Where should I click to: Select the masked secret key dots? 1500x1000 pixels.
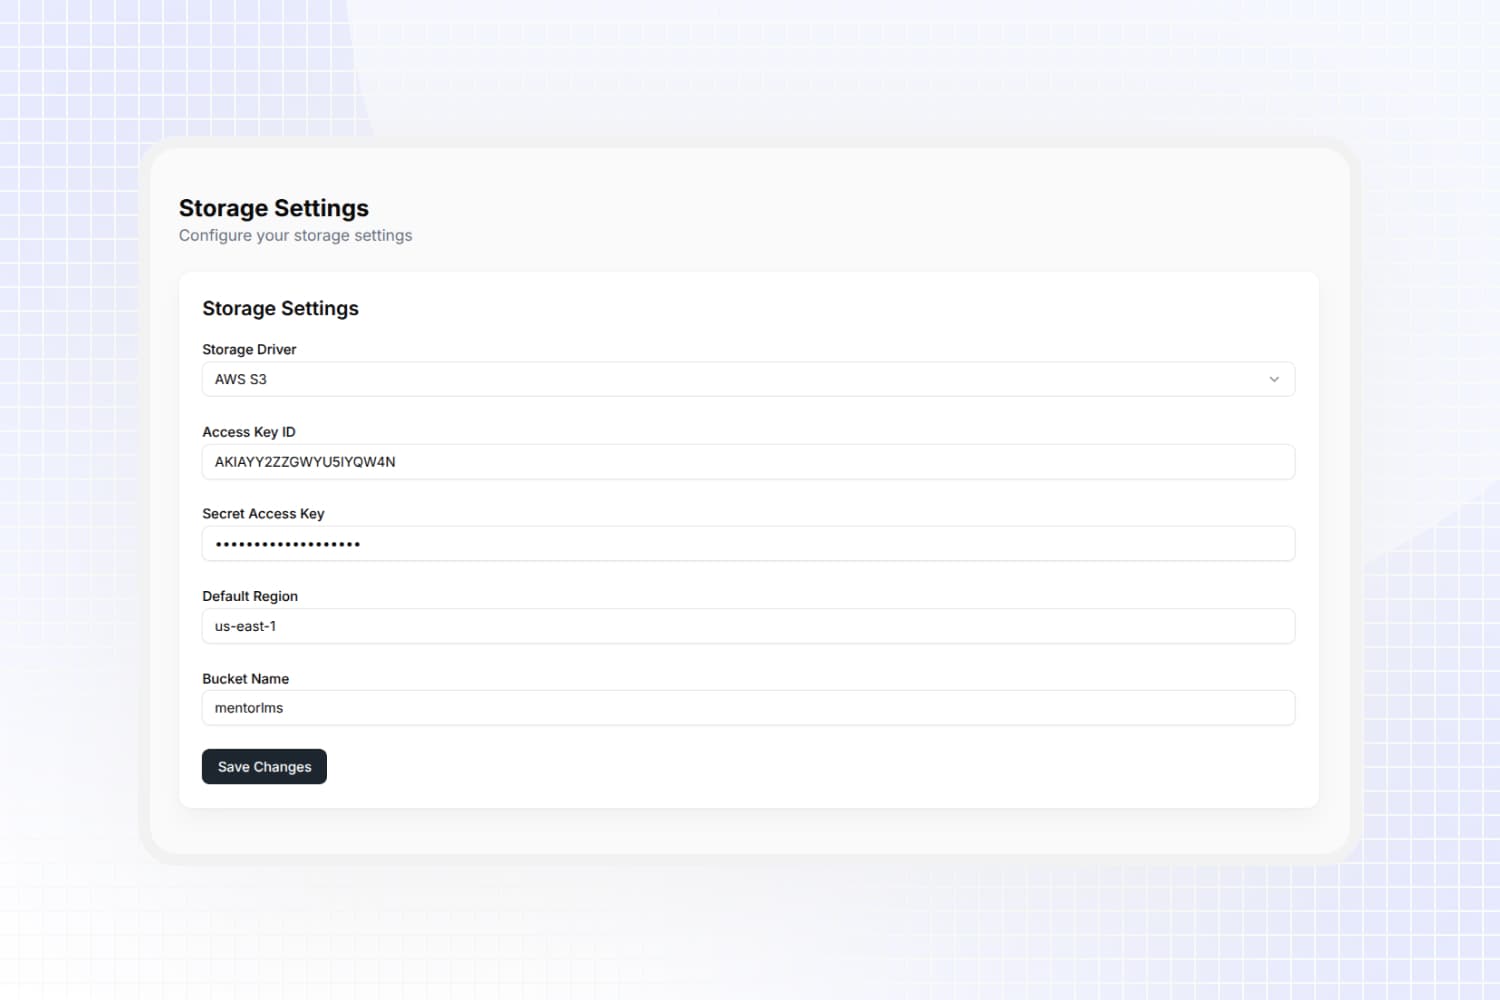287,543
